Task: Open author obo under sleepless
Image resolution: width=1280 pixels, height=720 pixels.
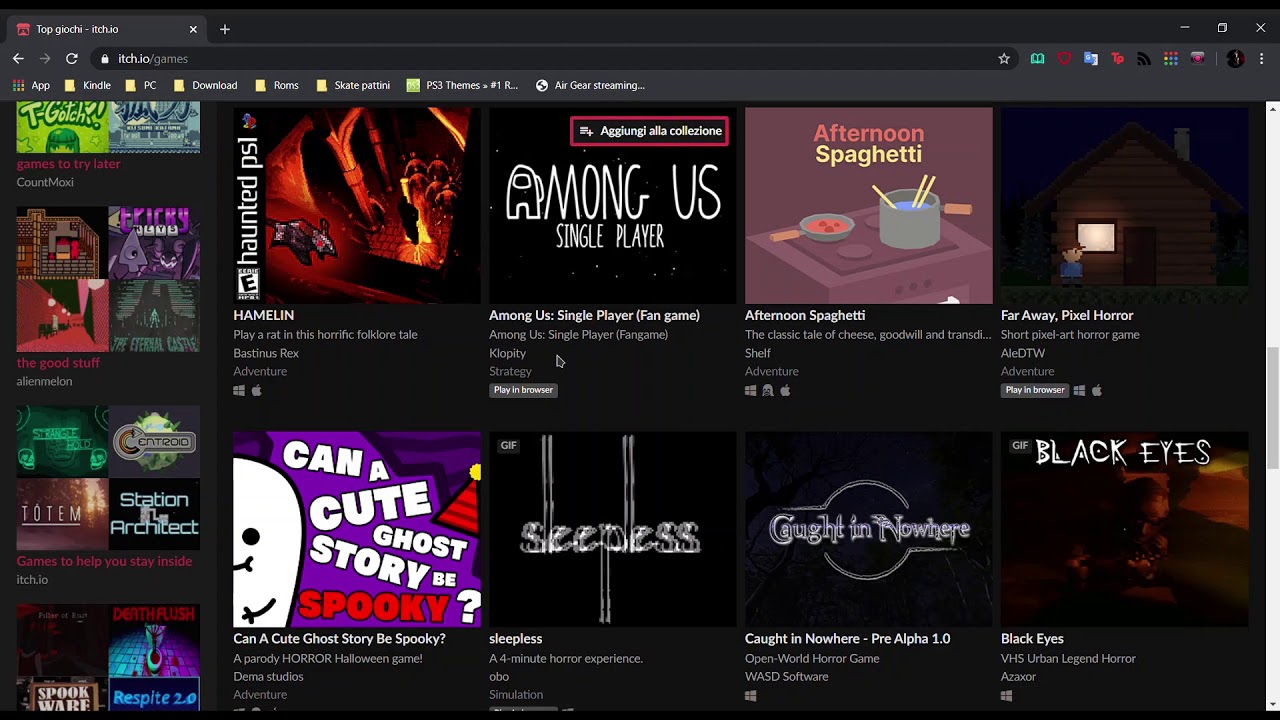Action: [x=499, y=676]
